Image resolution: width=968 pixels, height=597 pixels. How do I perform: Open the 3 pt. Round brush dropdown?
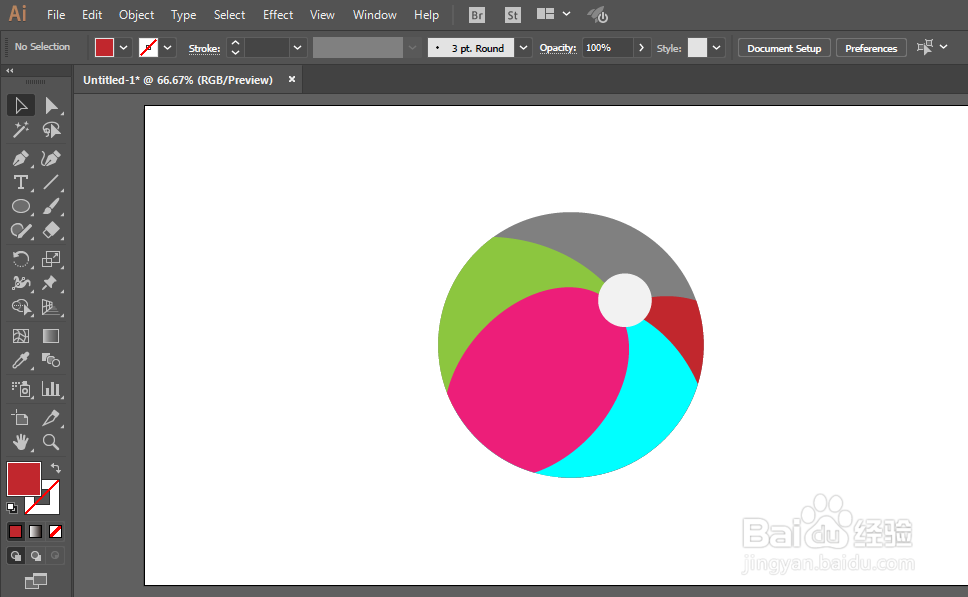(524, 48)
